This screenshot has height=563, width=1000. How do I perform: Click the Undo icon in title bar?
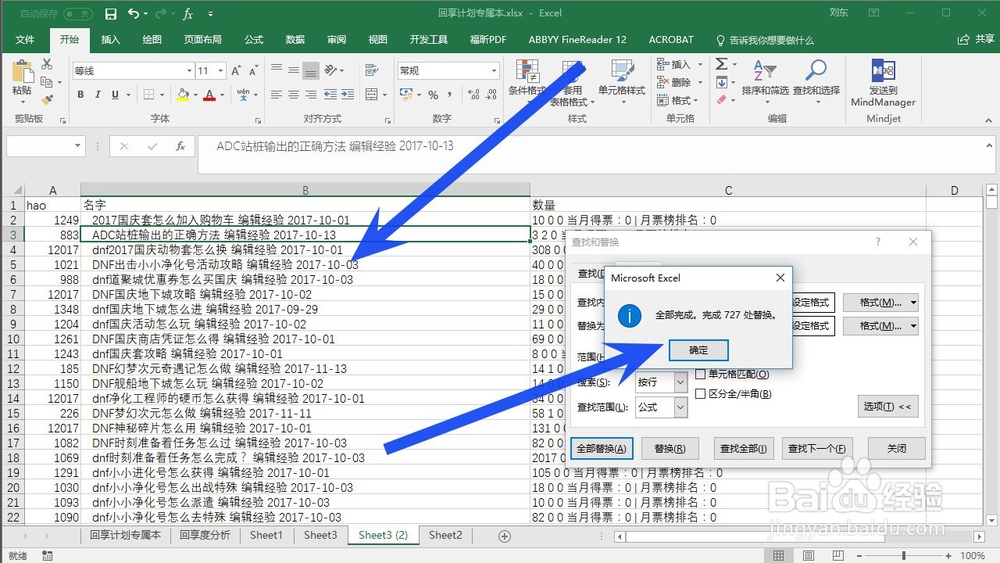click(x=133, y=13)
